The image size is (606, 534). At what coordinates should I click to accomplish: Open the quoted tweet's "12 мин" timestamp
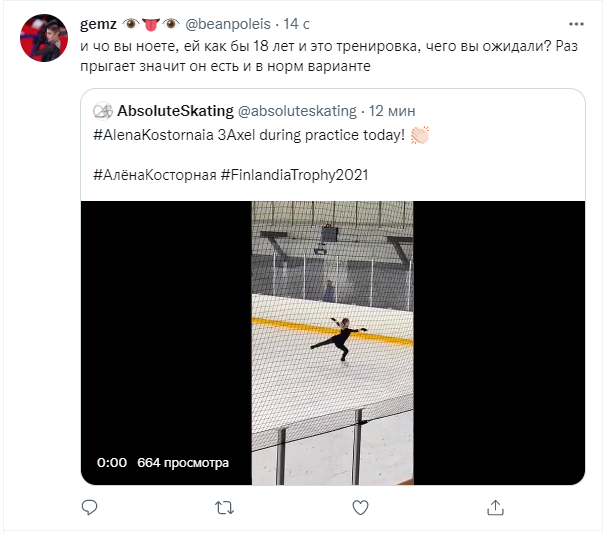click(393, 110)
